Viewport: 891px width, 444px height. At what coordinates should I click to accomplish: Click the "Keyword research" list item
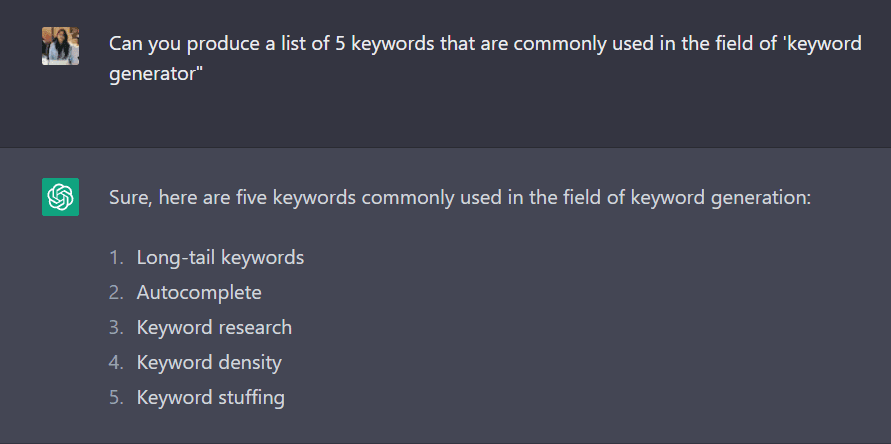(214, 327)
